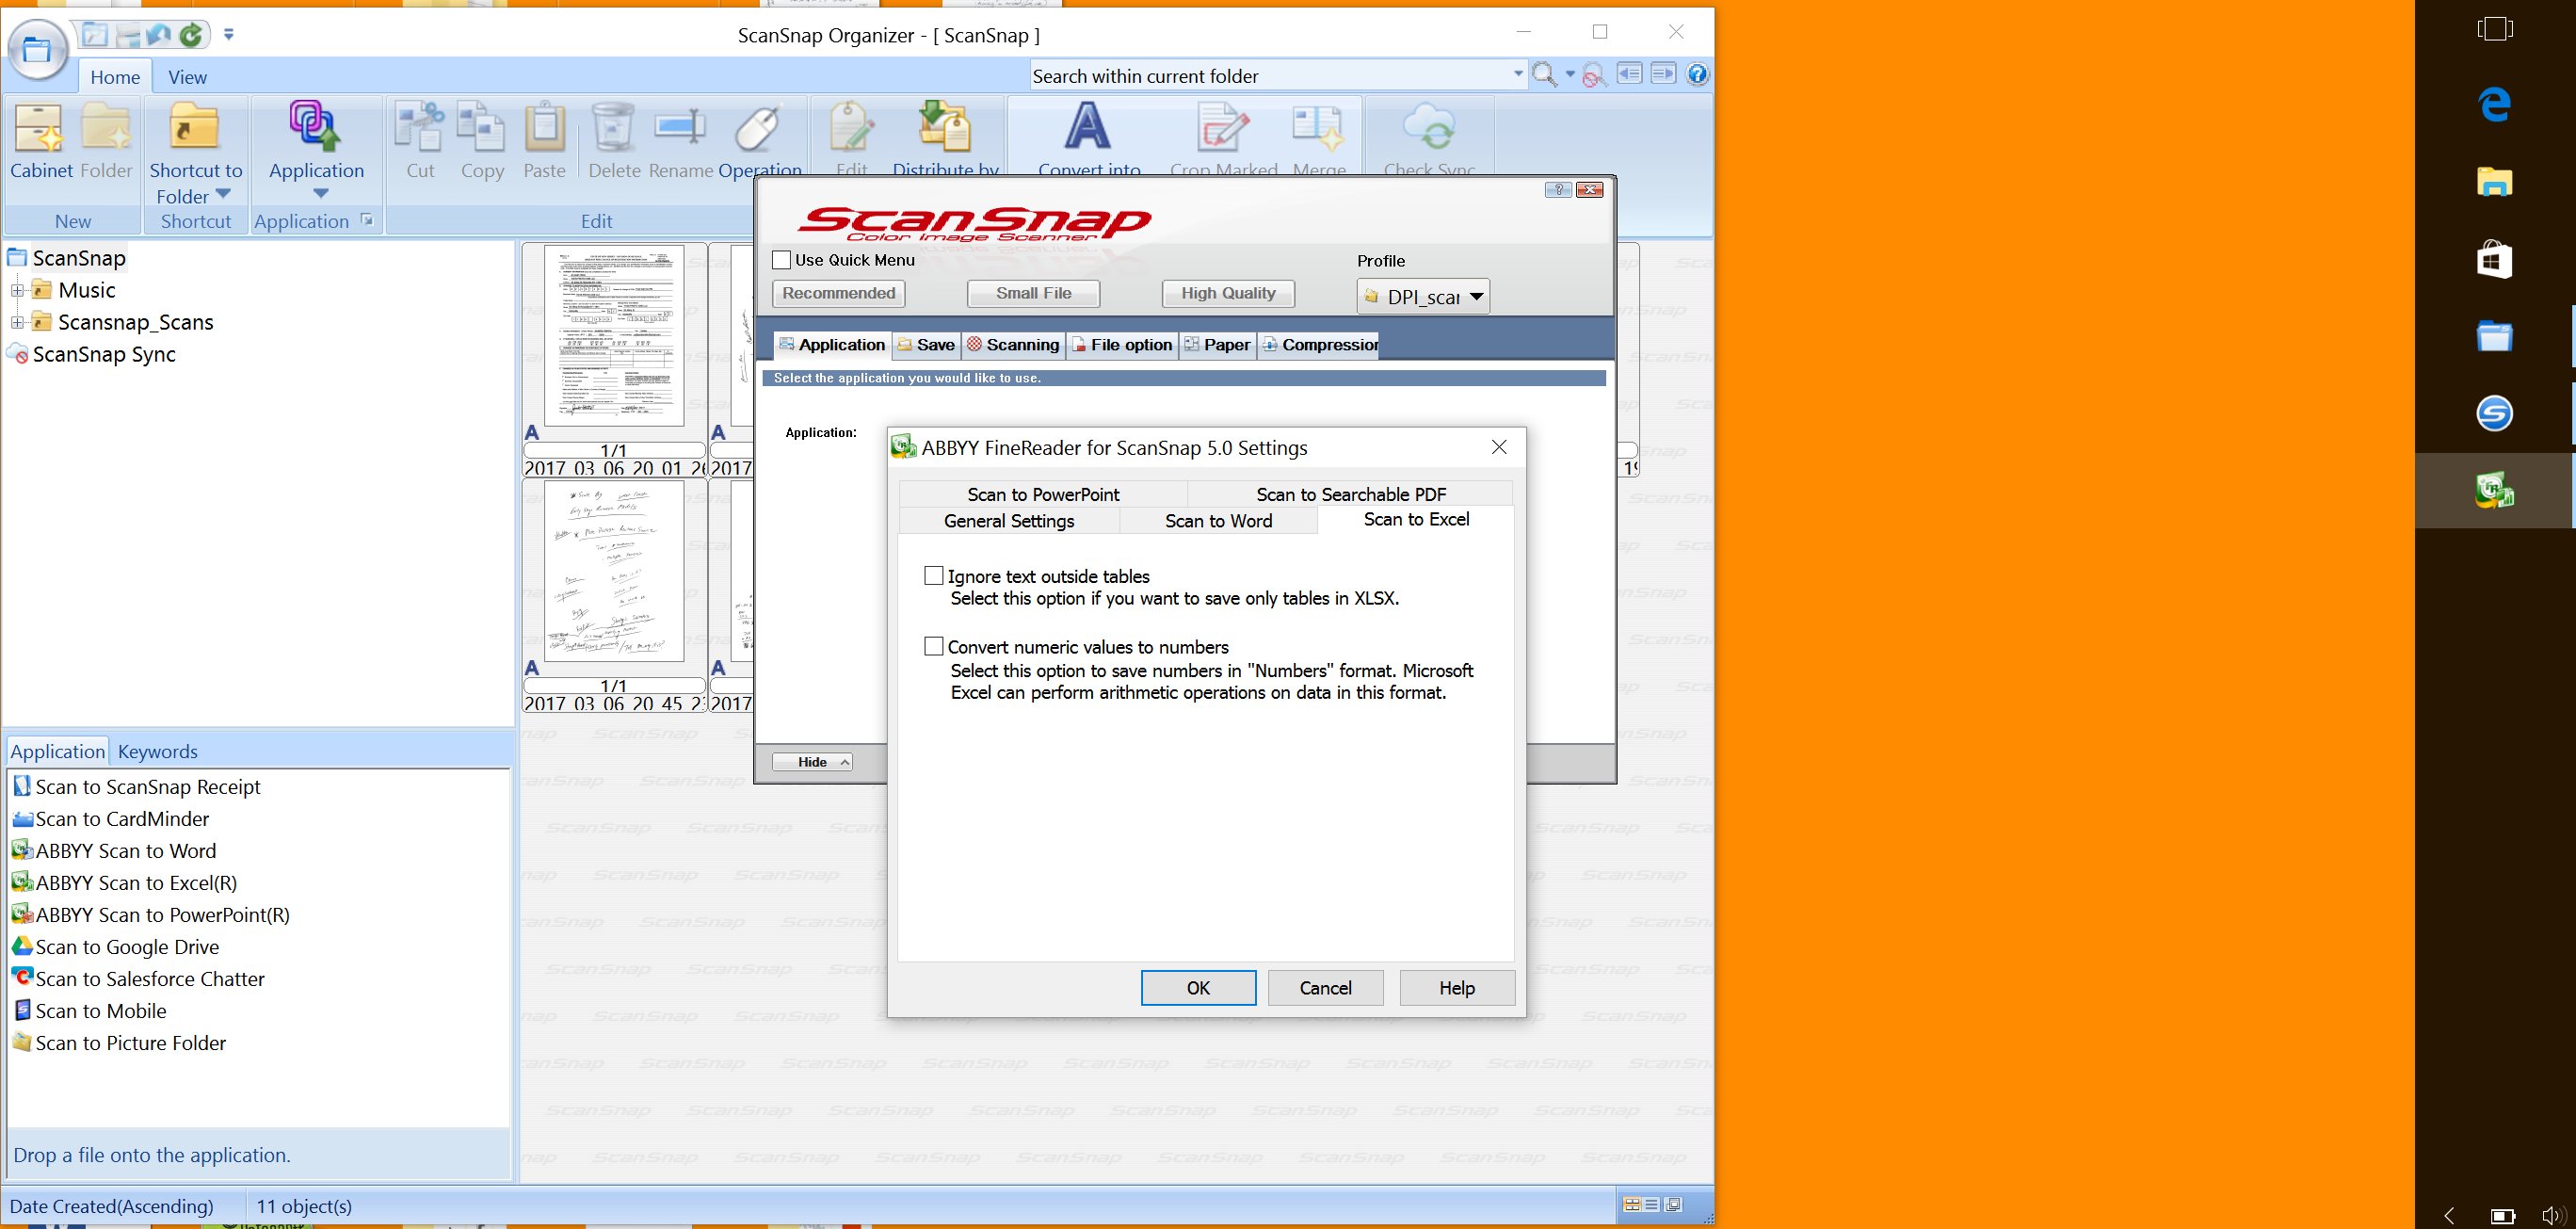Click the Merge pages icon
Screen dimensions: 2576x1229
1317,128
